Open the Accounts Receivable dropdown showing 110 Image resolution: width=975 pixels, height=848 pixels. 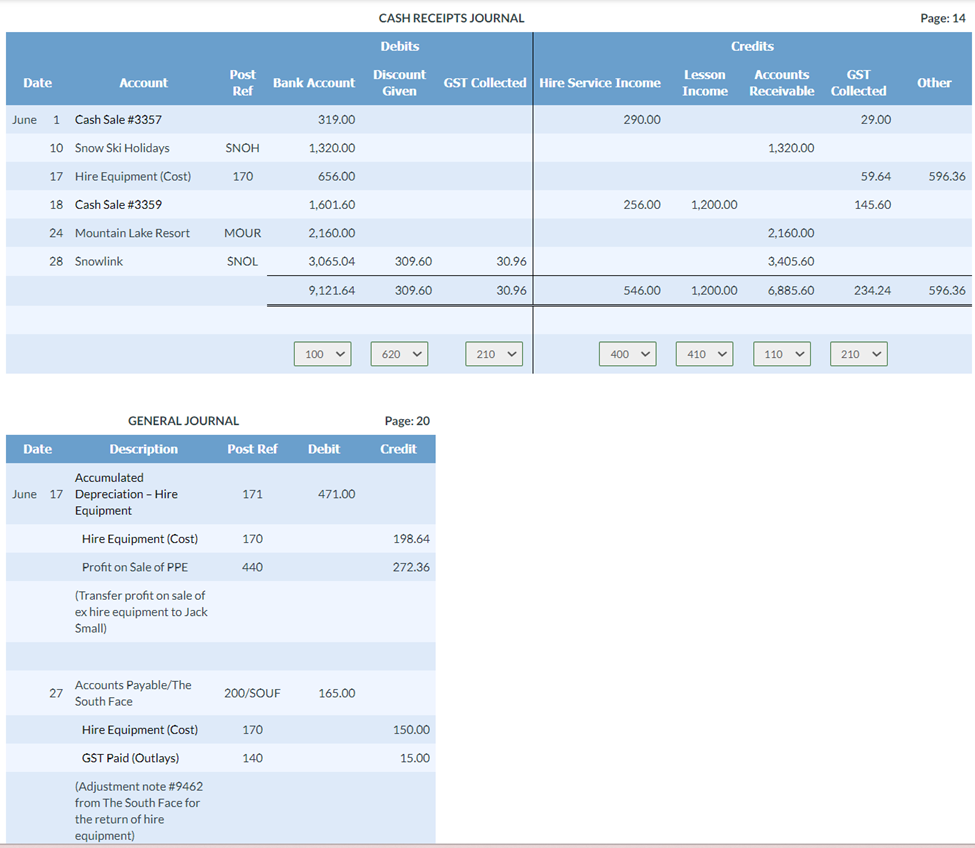(x=781, y=353)
